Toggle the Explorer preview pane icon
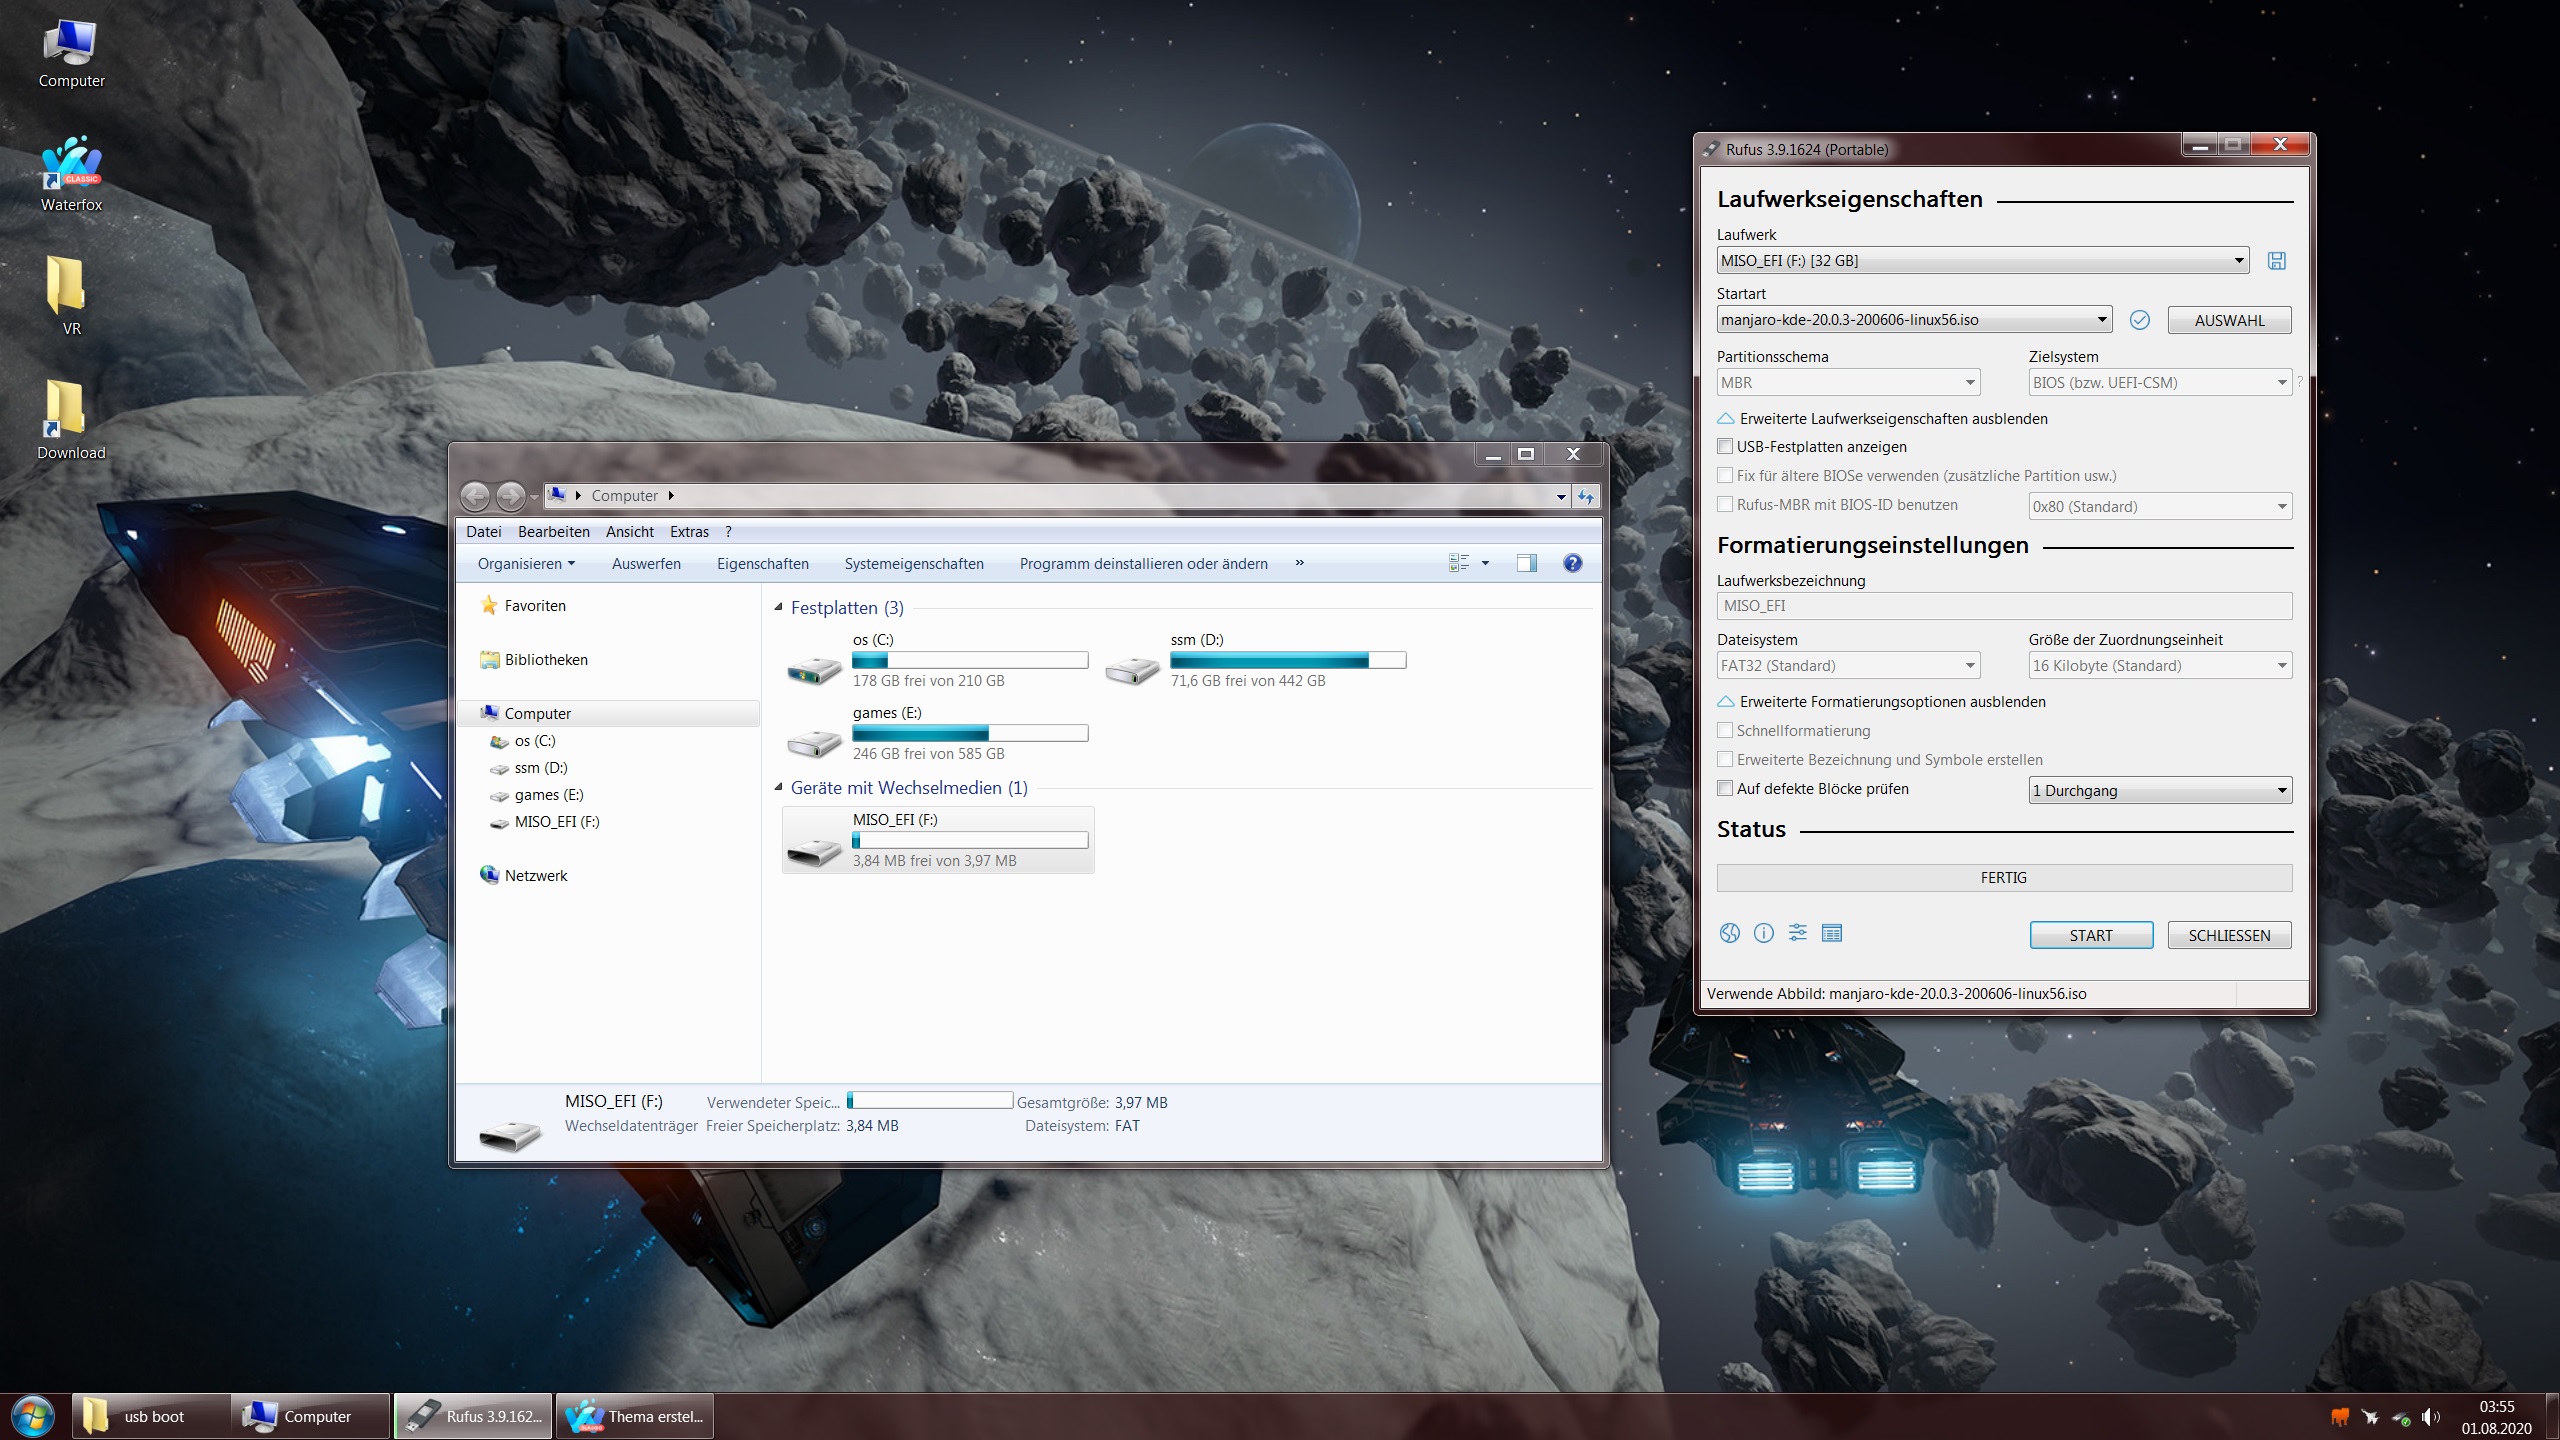 point(1526,563)
